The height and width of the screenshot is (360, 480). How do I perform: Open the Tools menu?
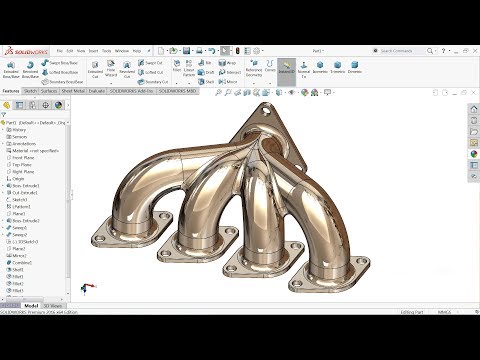(x=106, y=51)
